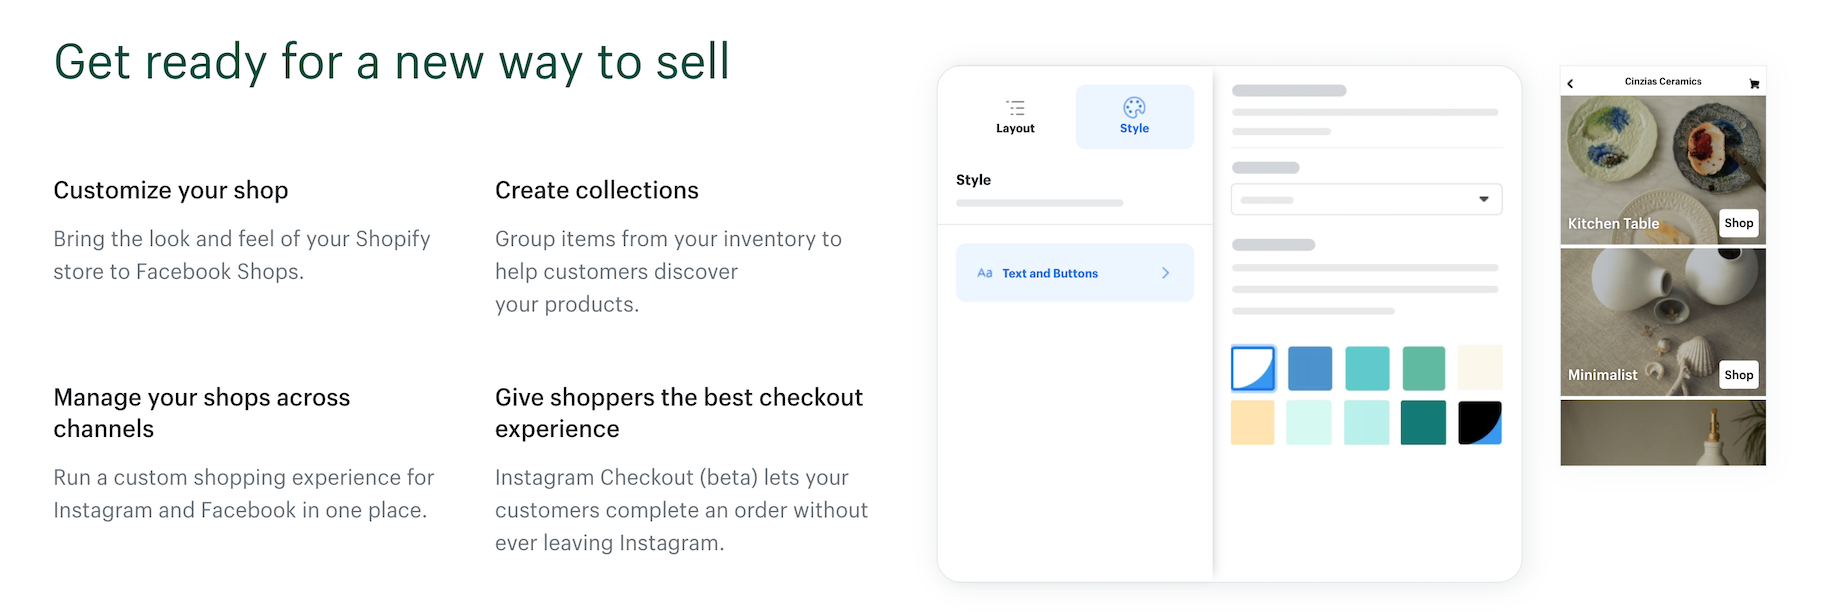Click Shop for the Minimalist collection
The width and height of the screenshot is (1824, 613).
[1738, 374]
